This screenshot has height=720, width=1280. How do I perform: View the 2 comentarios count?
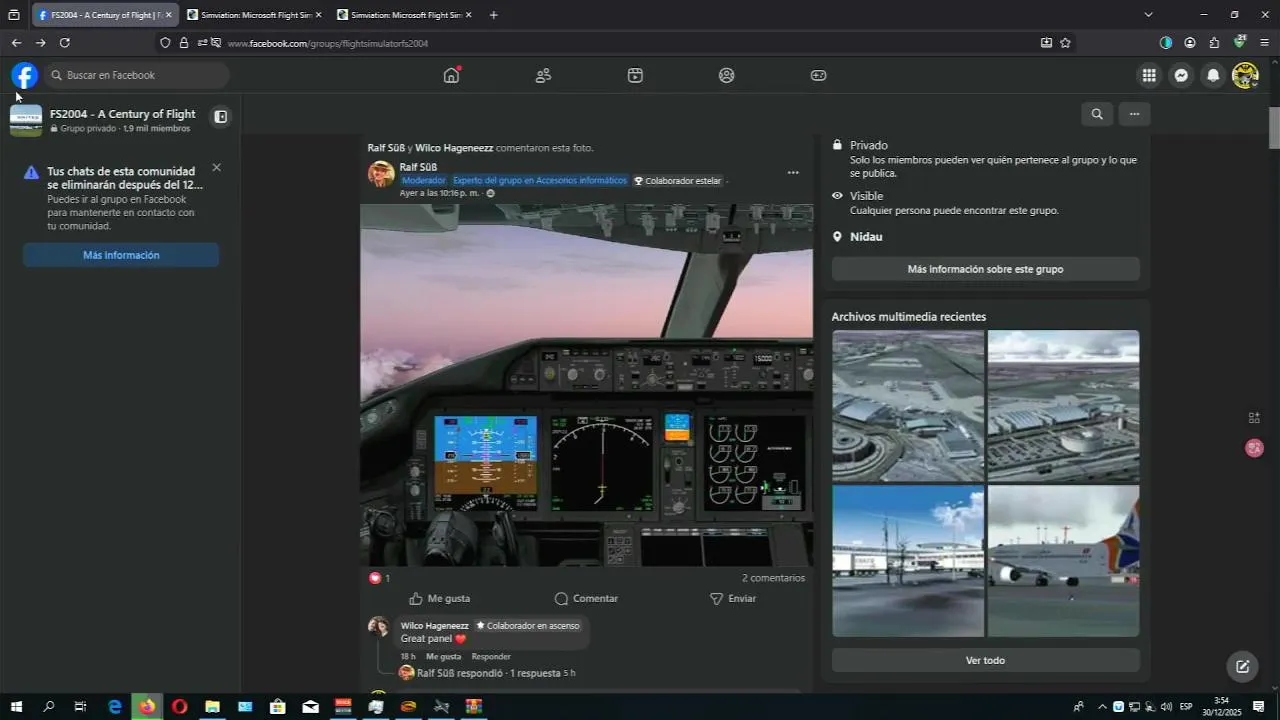(x=773, y=578)
